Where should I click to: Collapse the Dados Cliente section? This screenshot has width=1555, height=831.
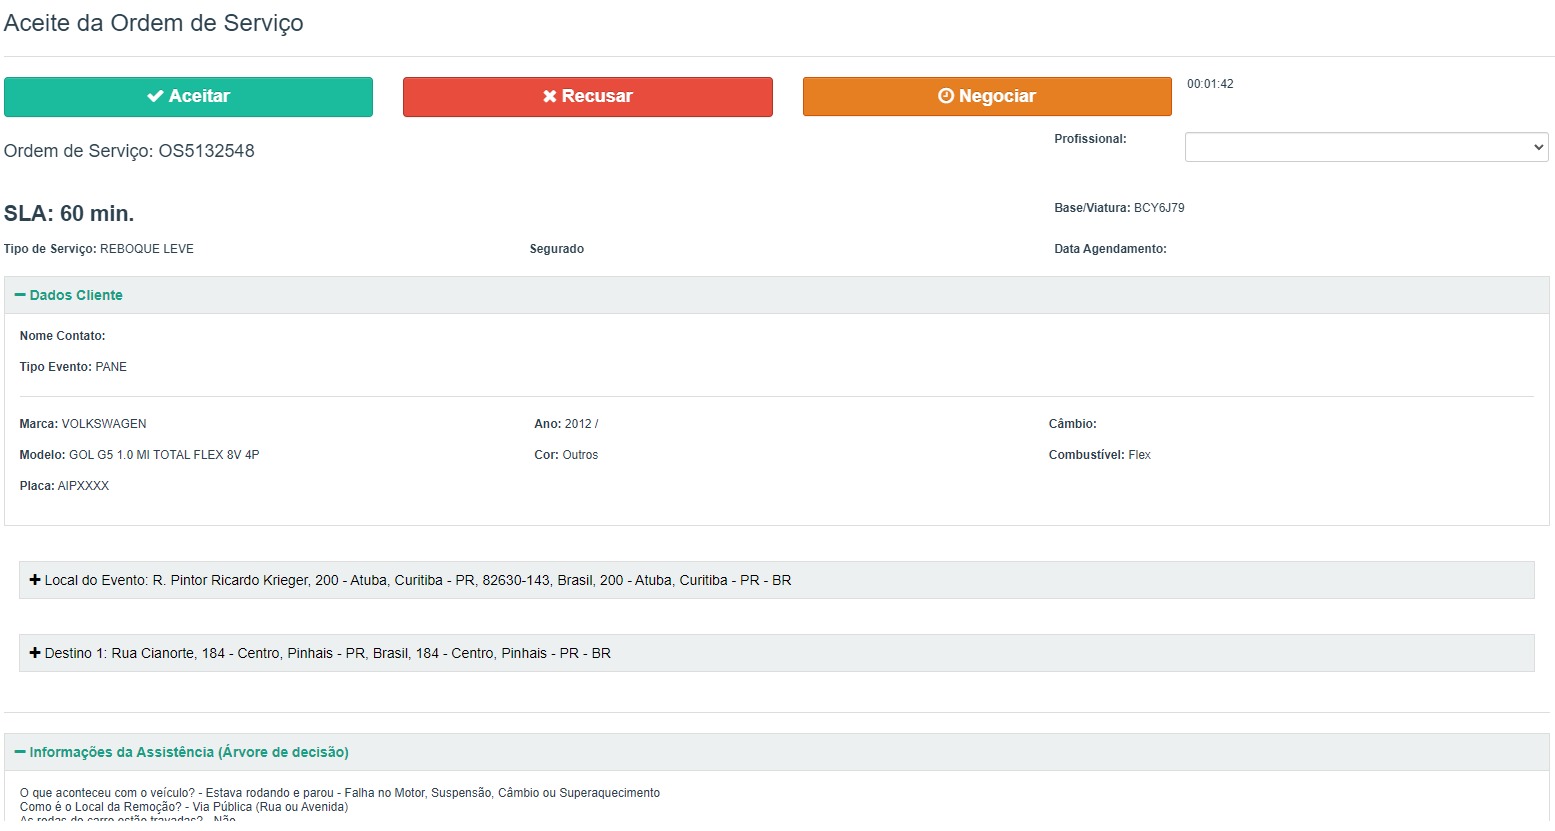(x=777, y=295)
